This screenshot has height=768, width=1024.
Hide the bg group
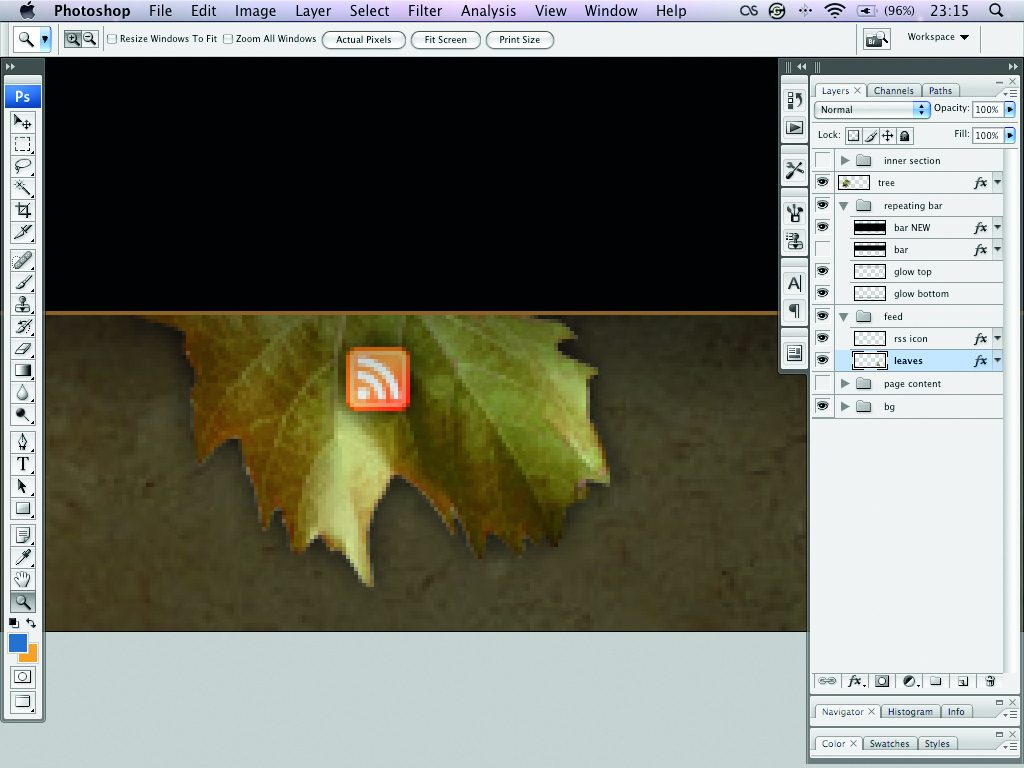coord(823,406)
